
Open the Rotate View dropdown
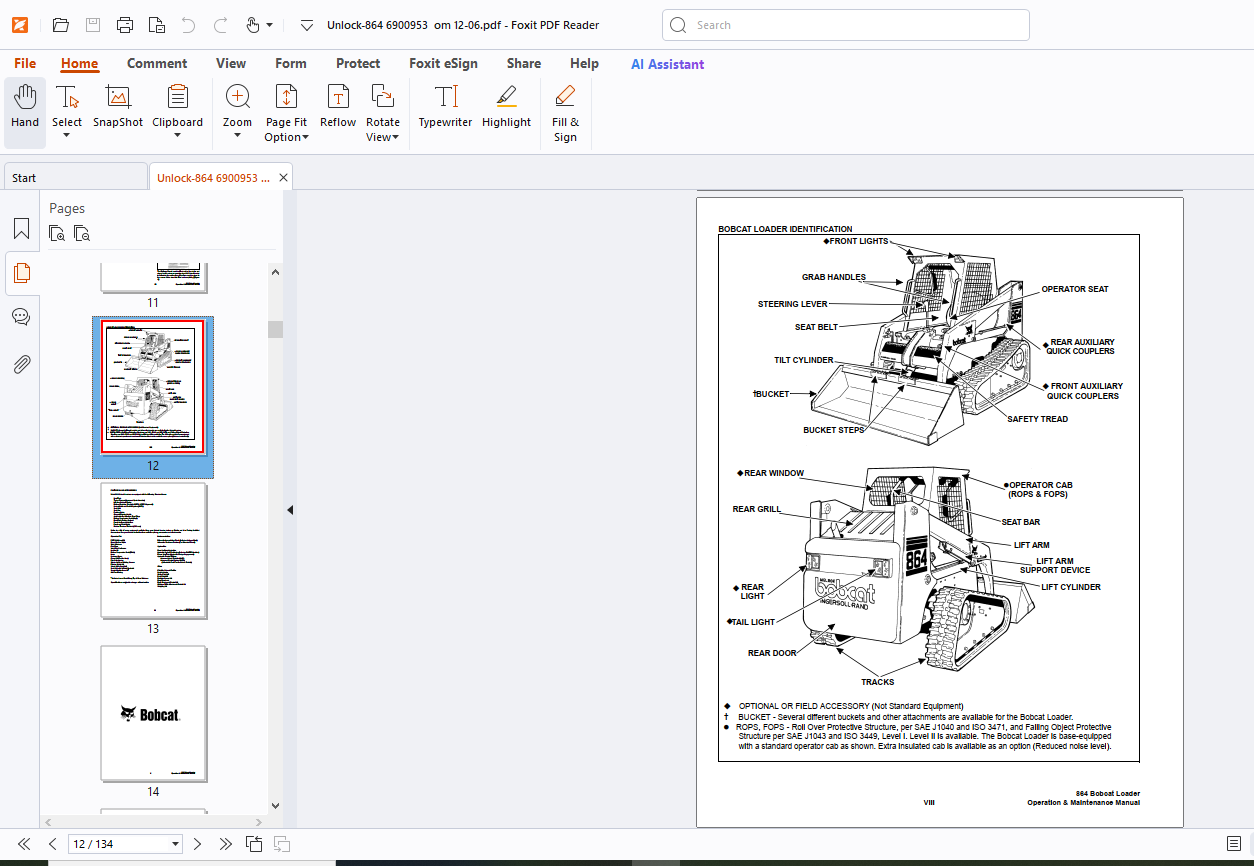382,112
